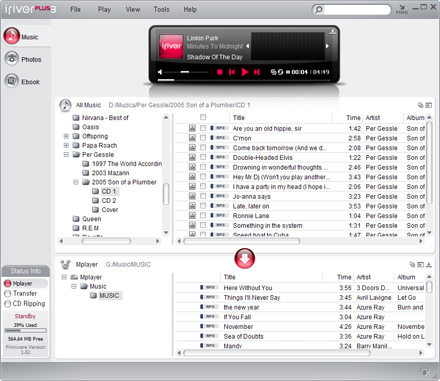
Task: Click left arrow of player visualizer panel
Action: [x=248, y=46]
